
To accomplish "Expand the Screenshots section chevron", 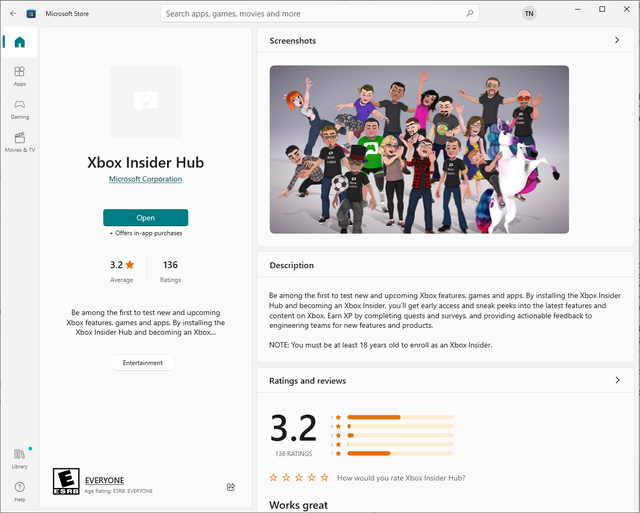I will [616, 41].
